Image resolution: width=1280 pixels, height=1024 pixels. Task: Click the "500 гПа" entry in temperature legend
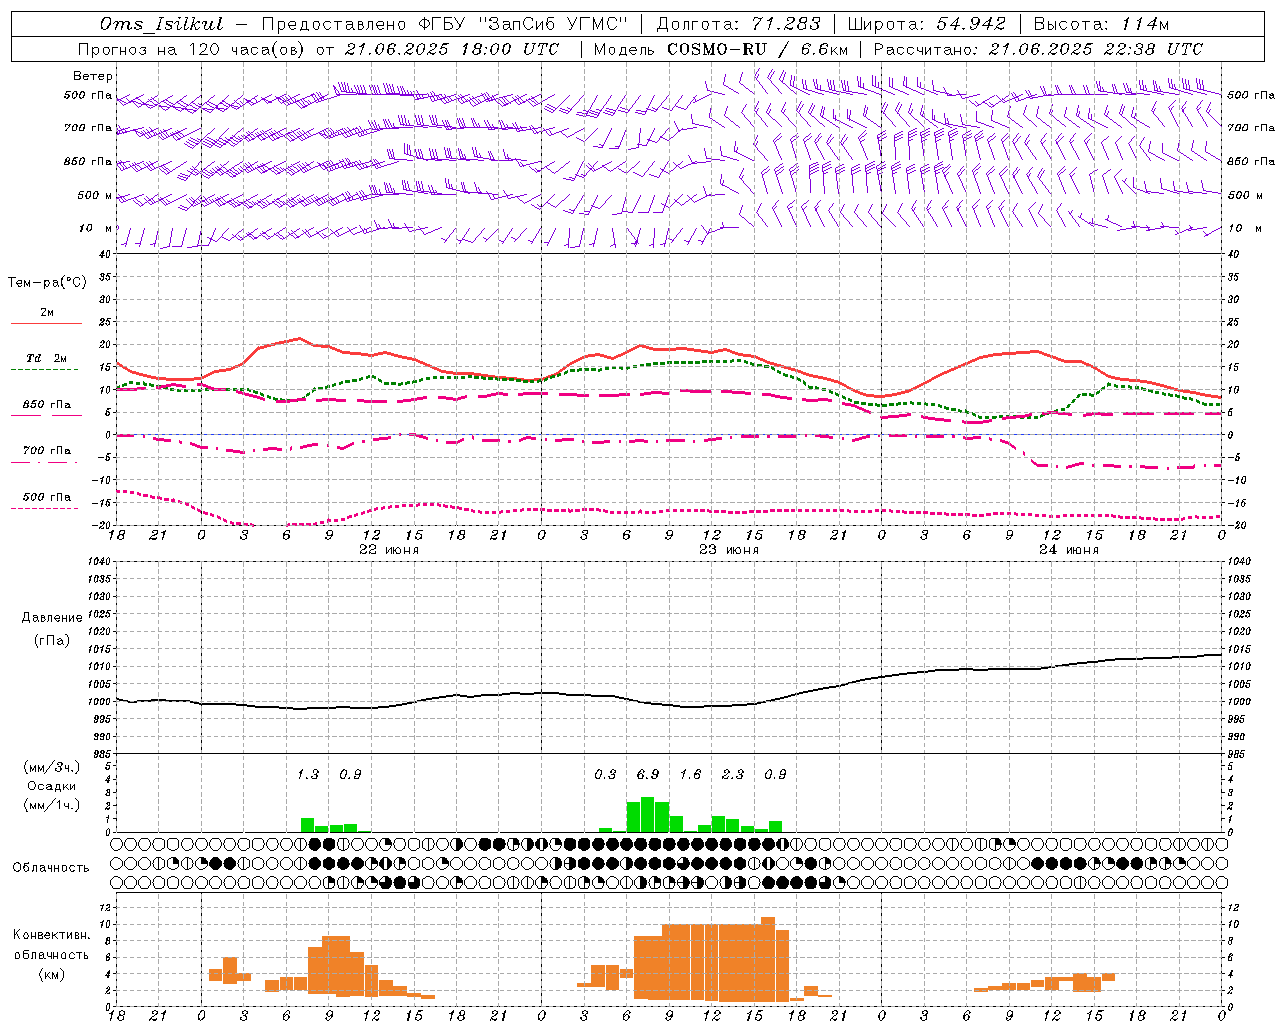47,497
